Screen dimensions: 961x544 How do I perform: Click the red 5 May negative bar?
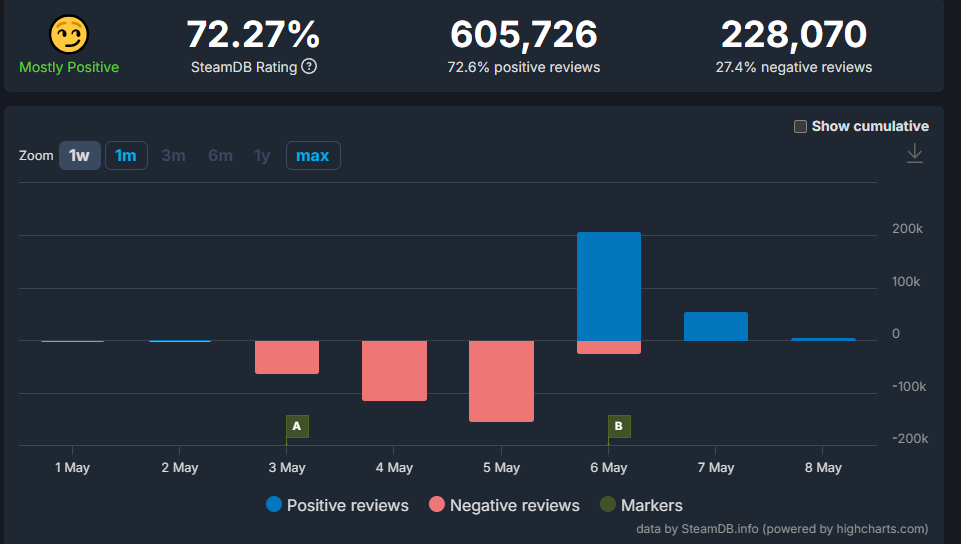(501, 381)
